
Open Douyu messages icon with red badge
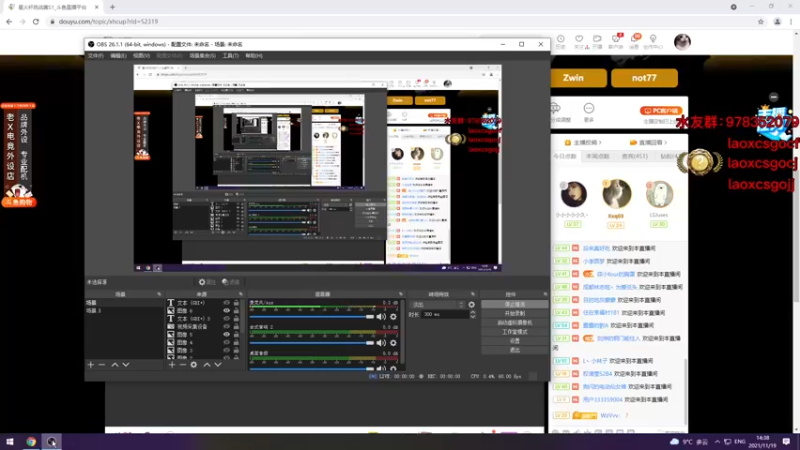click(635, 39)
